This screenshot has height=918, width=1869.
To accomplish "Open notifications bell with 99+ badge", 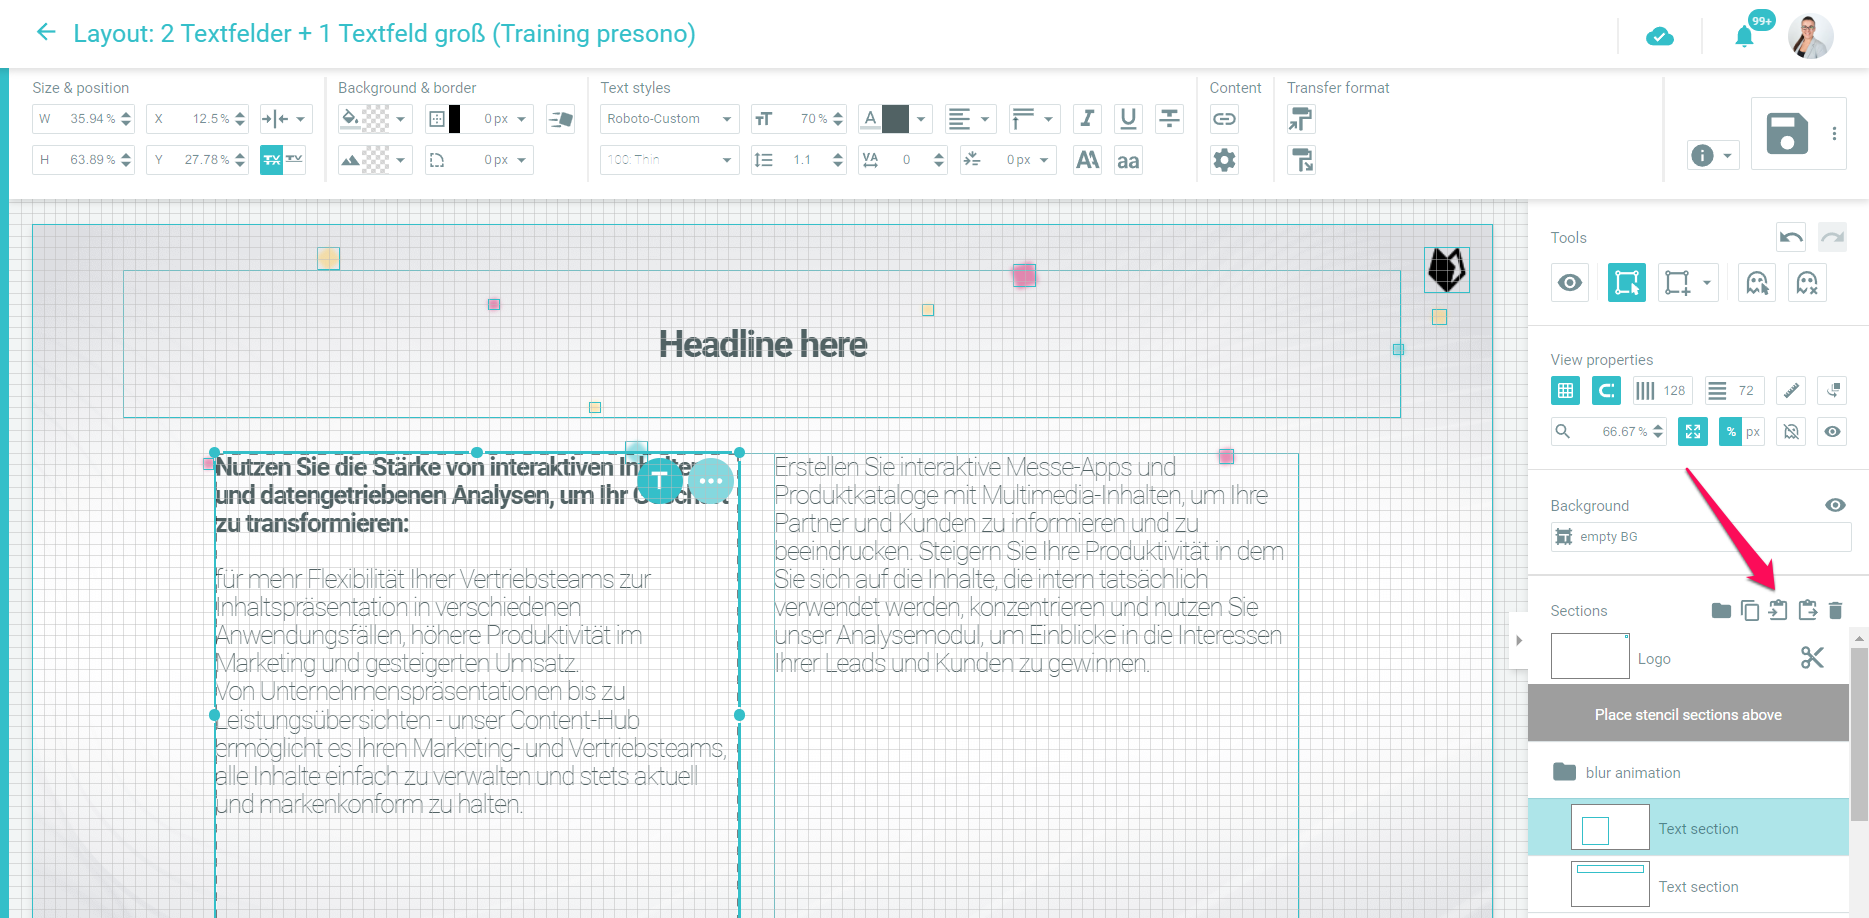I will [x=1745, y=37].
